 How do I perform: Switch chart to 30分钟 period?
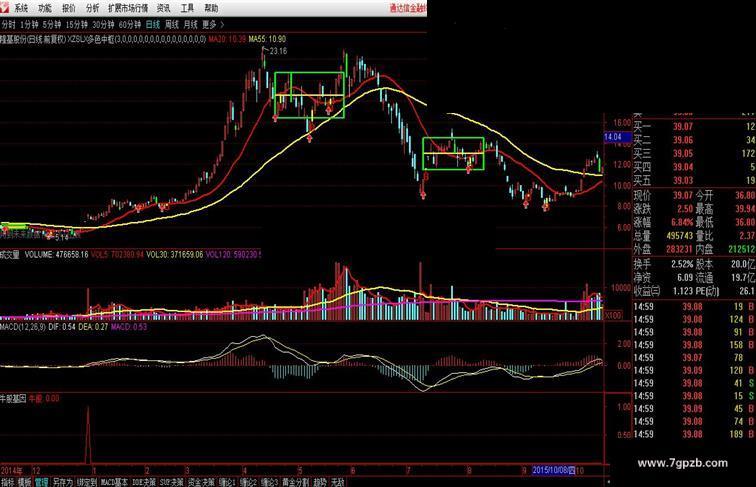pos(103,24)
